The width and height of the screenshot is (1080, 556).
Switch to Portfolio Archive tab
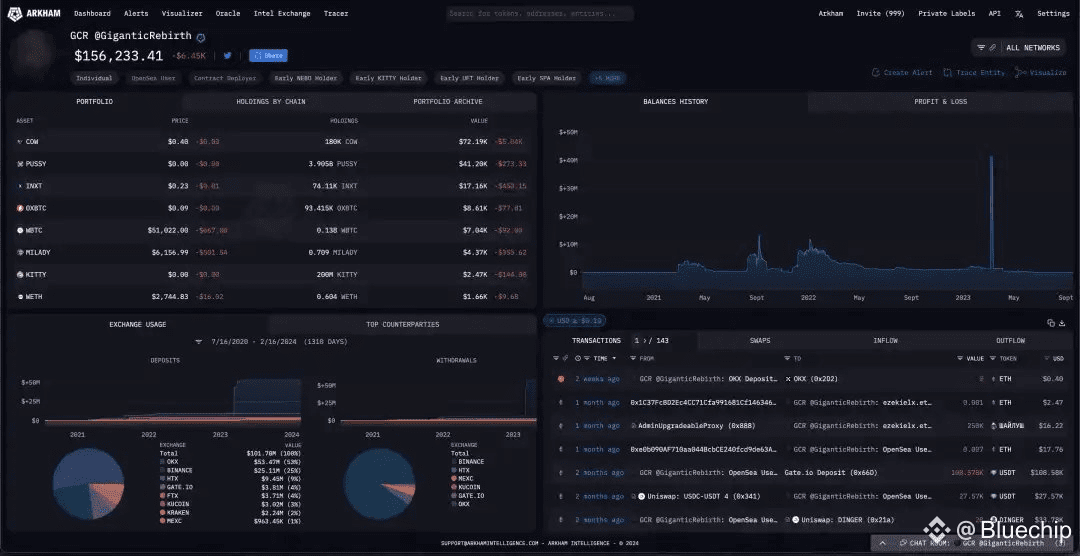pyautogui.click(x=448, y=101)
